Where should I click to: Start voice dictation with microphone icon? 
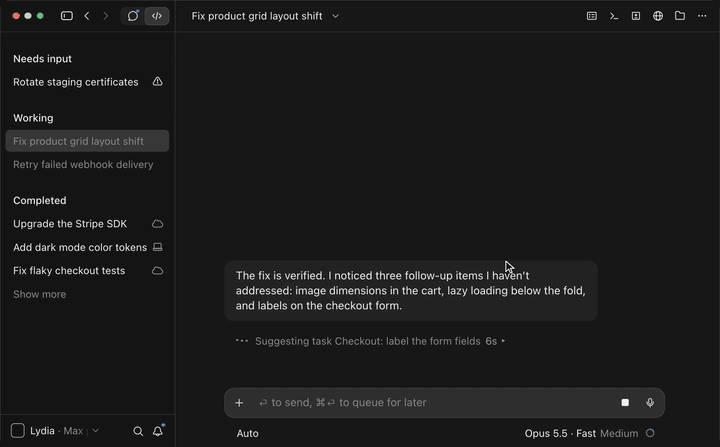point(650,403)
